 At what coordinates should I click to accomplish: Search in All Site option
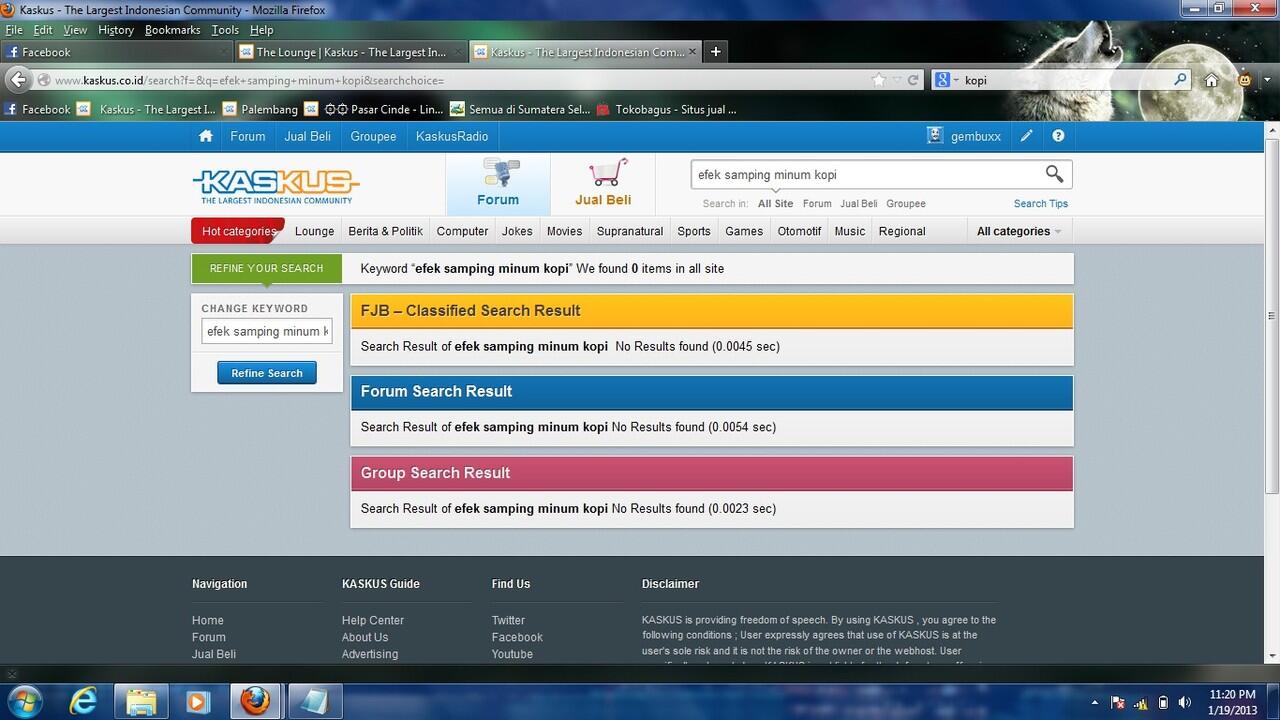[775, 203]
